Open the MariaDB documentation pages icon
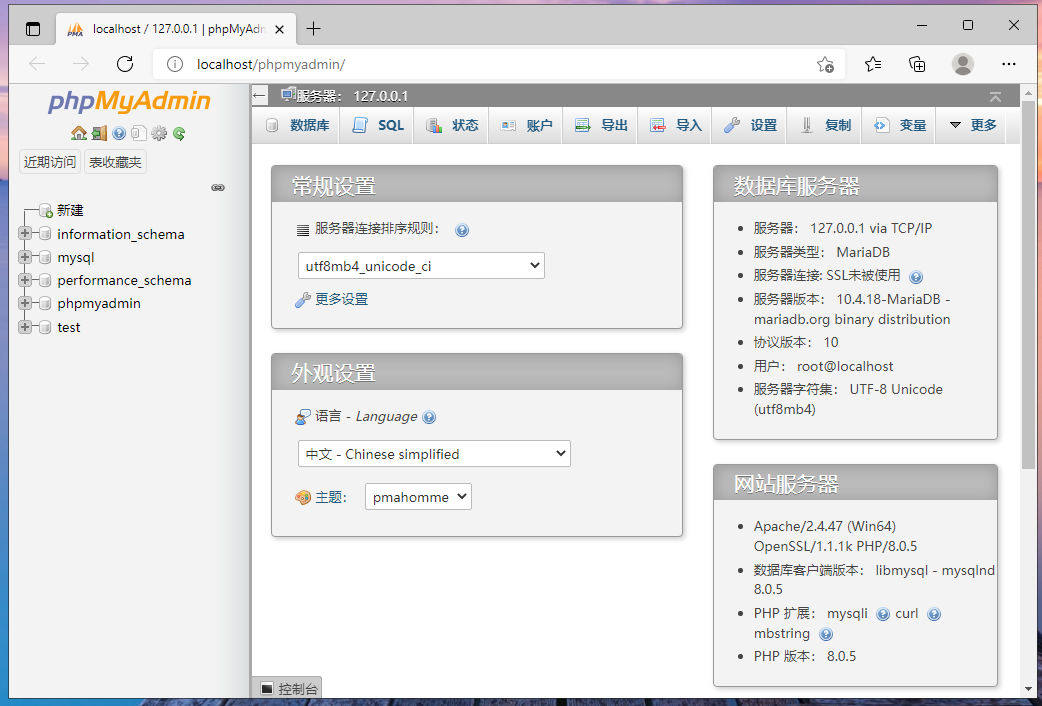 (139, 134)
